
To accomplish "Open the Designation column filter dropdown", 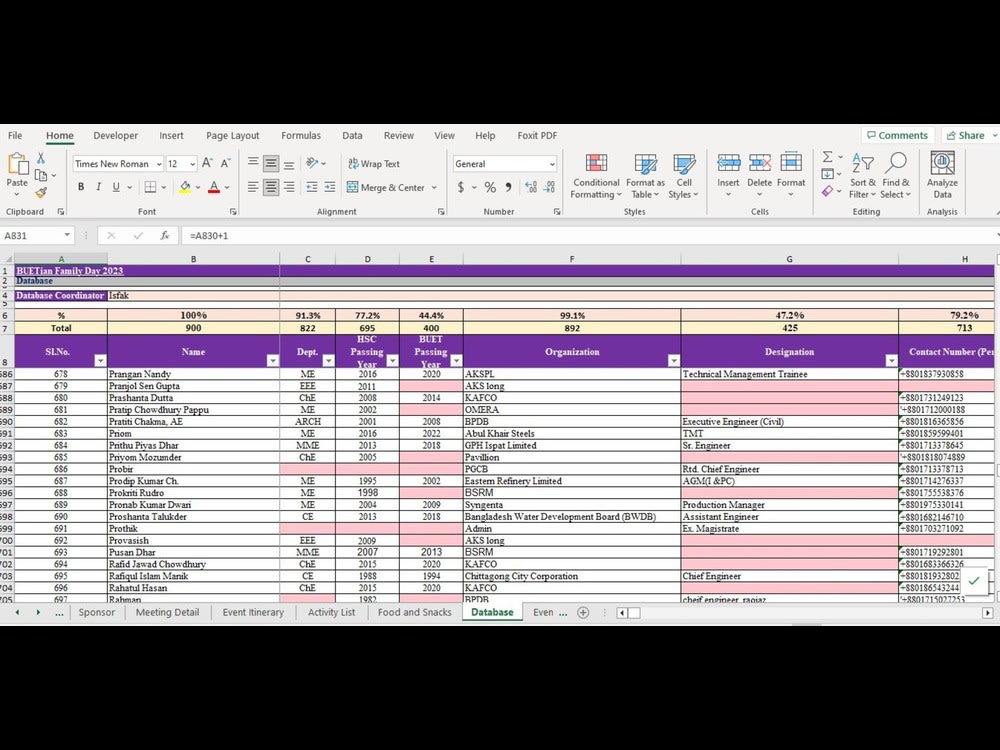I will [892, 361].
